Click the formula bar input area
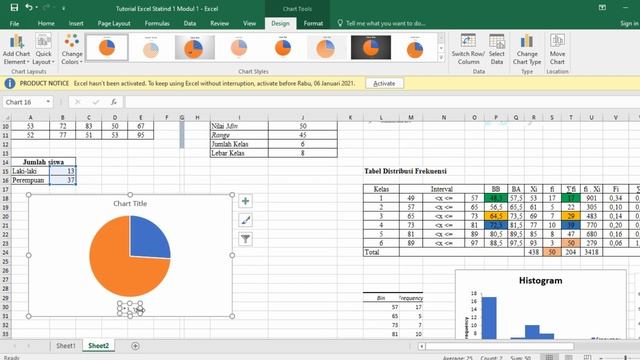This screenshot has width=640, height=360. coord(382,102)
